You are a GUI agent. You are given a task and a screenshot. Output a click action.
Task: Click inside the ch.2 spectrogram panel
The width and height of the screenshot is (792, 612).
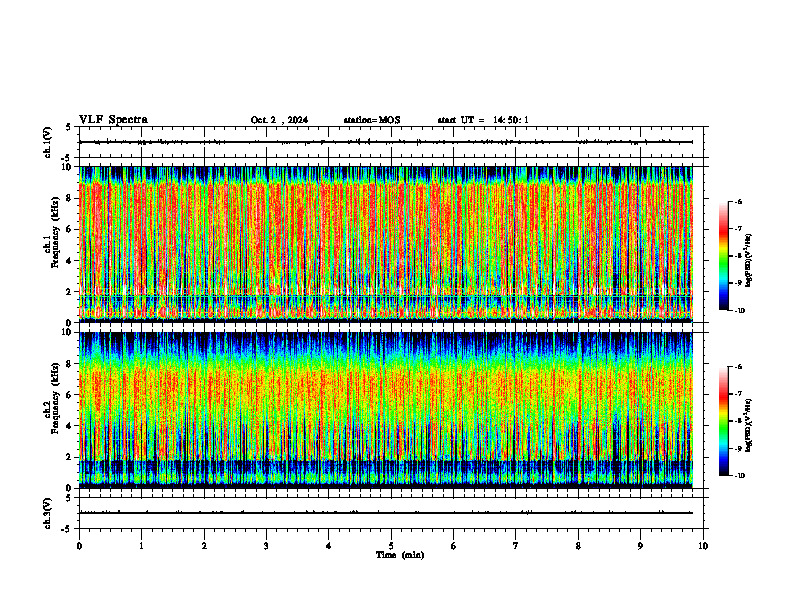click(x=386, y=410)
